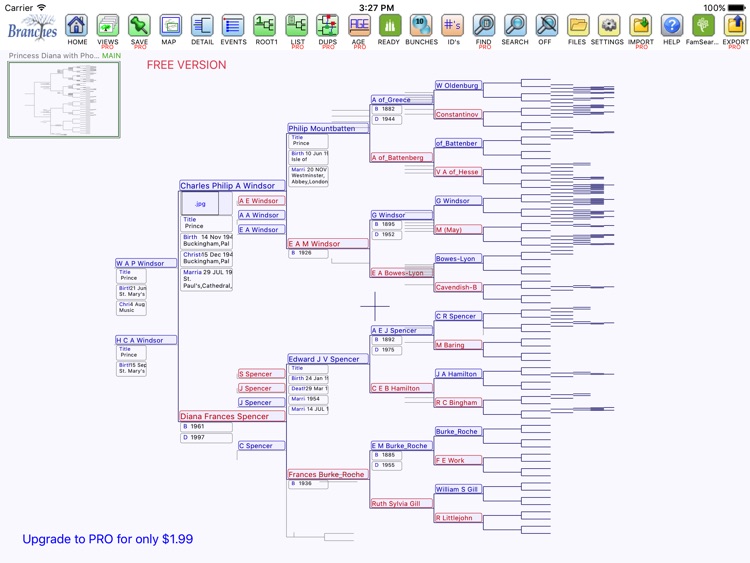Select the W Oldenburg node
Viewport: 750px width, 563px height.
click(x=458, y=85)
